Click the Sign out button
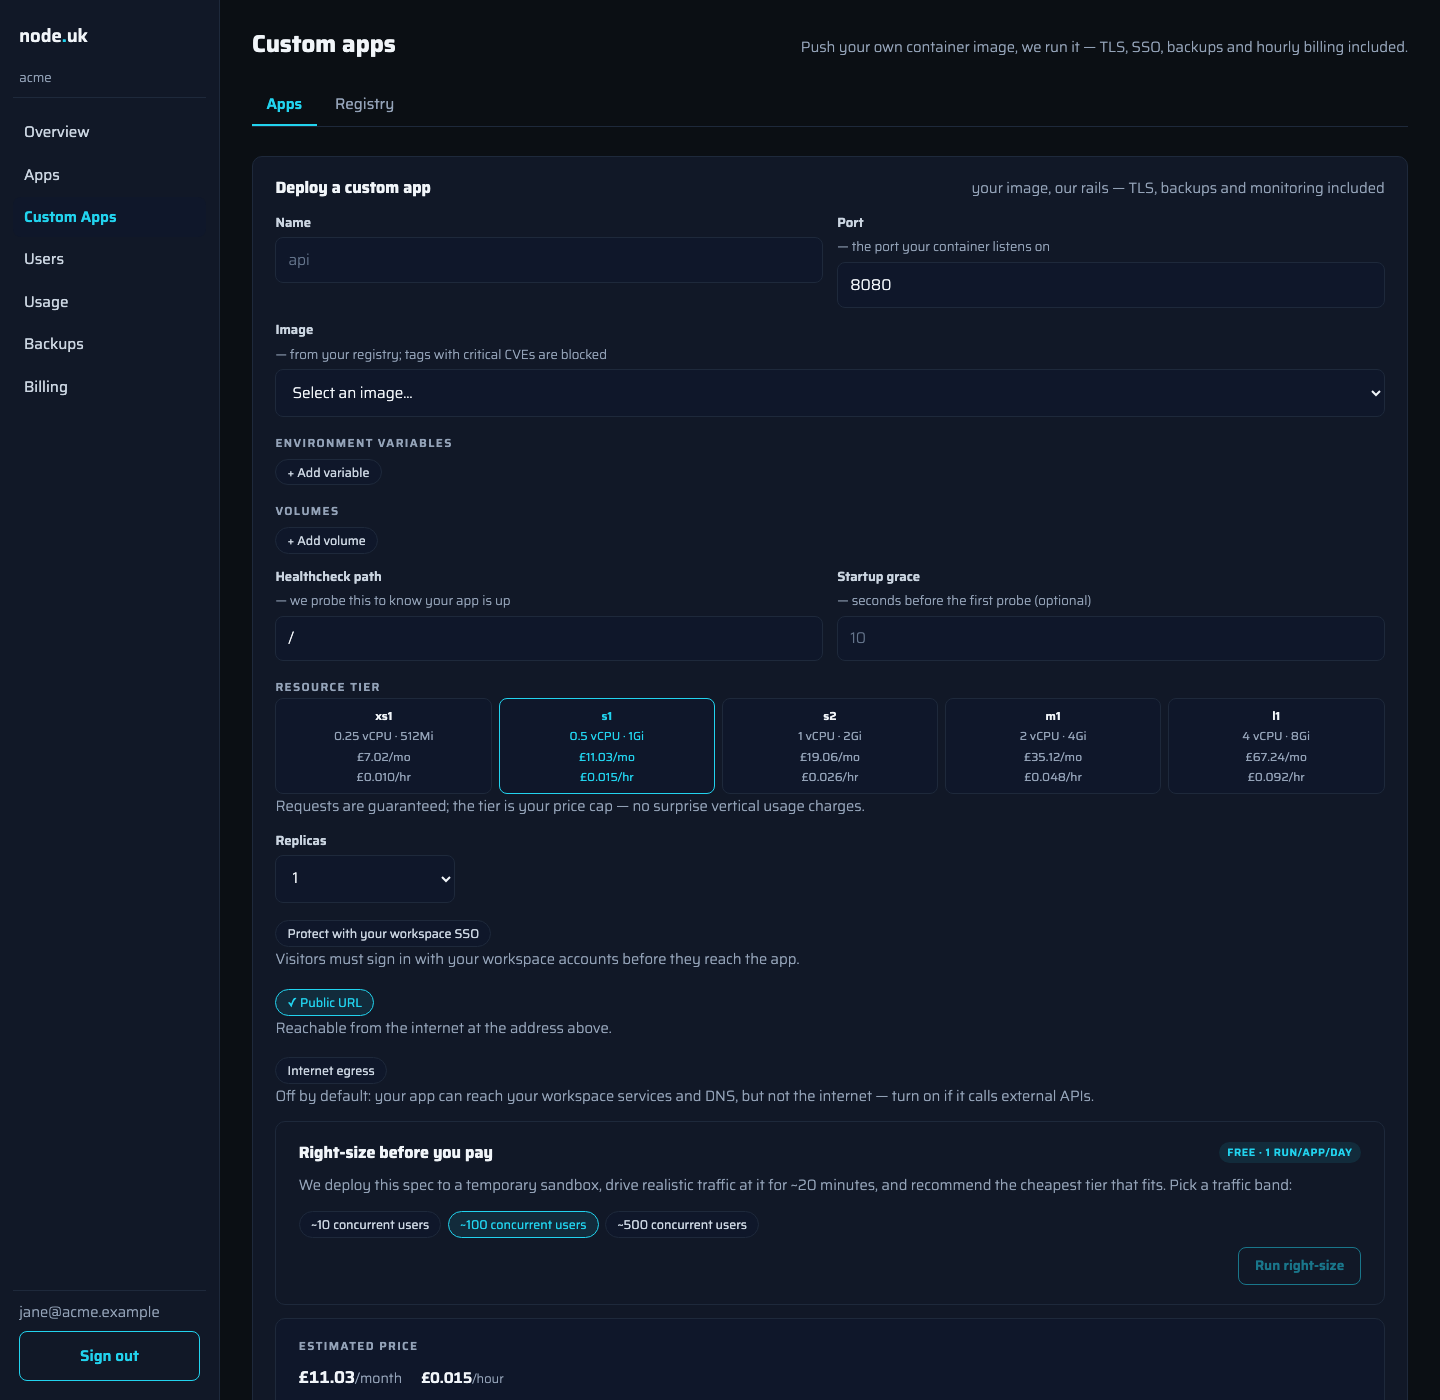The image size is (1440, 1400). (x=109, y=1356)
